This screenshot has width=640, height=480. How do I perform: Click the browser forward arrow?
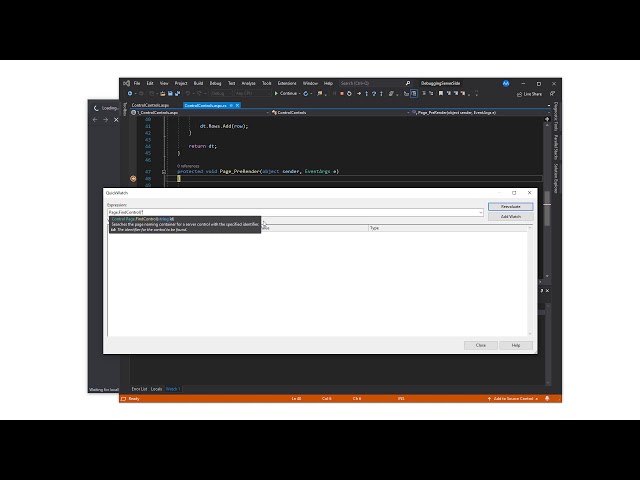click(105, 120)
